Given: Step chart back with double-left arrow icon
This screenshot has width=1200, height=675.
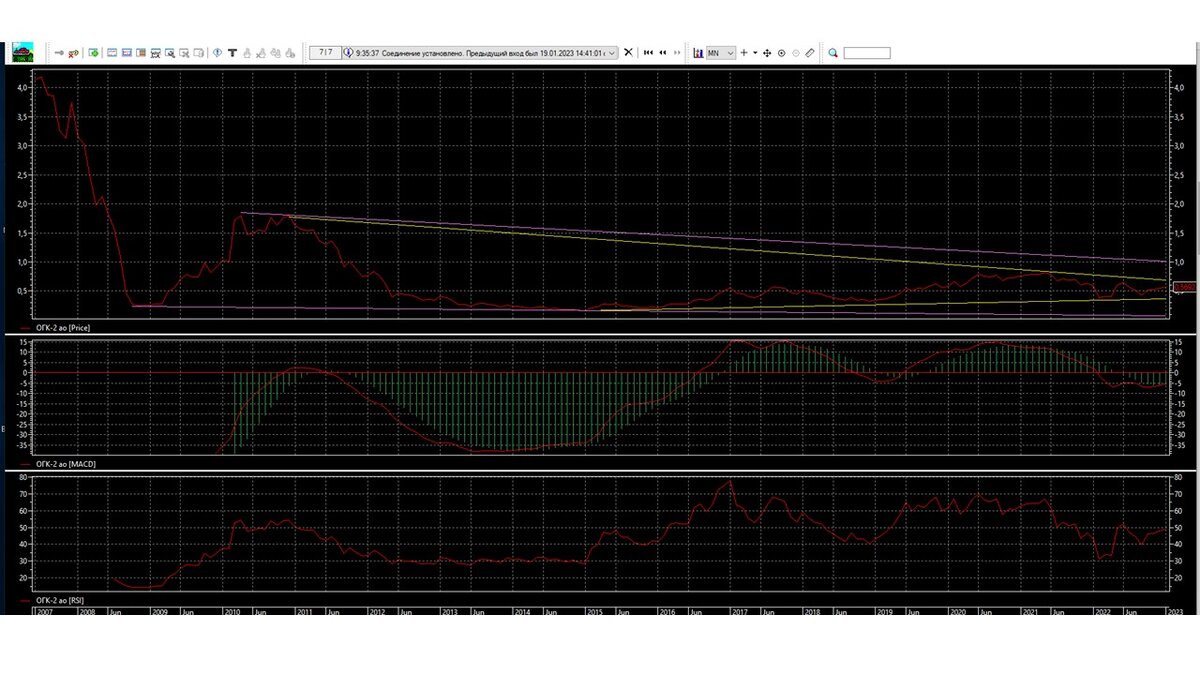Looking at the screenshot, I should (663, 52).
